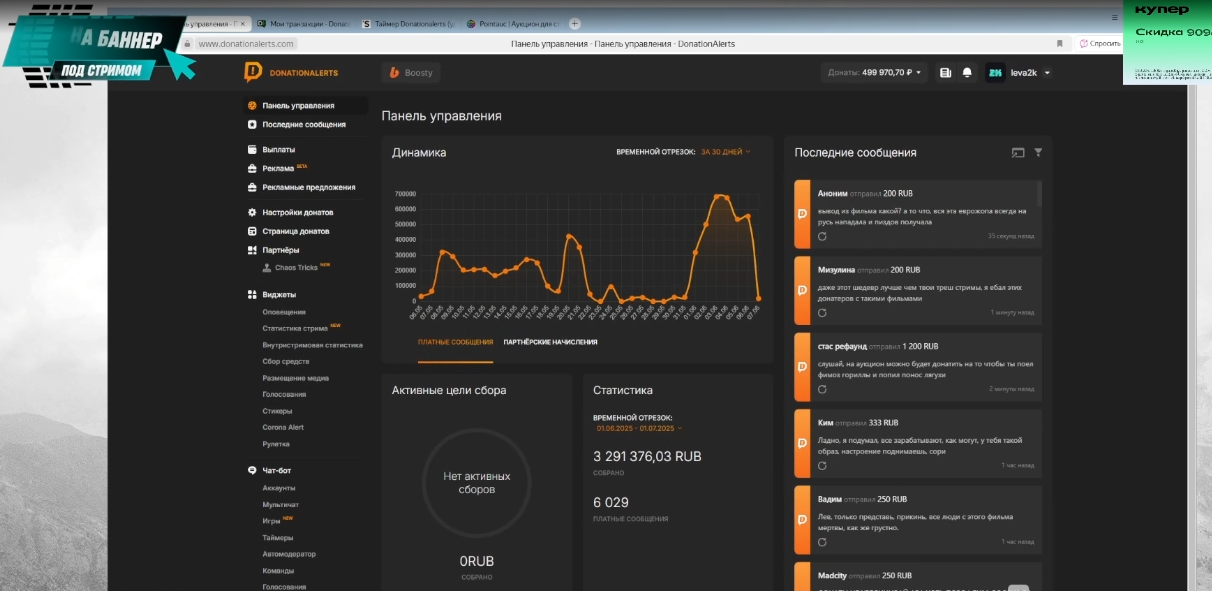
Task: Click the orange donation icon on Мизулина's message
Action: (801, 290)
